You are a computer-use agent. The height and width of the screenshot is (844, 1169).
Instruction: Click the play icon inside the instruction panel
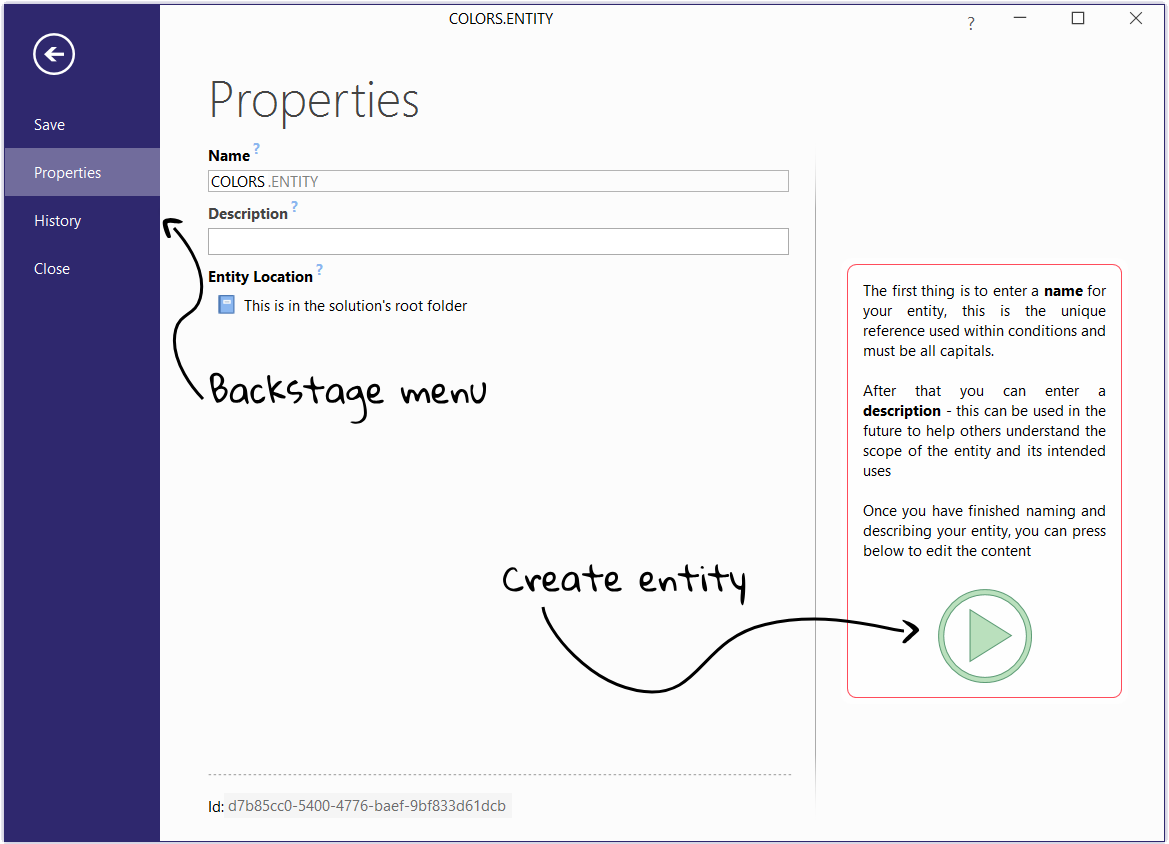(985, 636)
